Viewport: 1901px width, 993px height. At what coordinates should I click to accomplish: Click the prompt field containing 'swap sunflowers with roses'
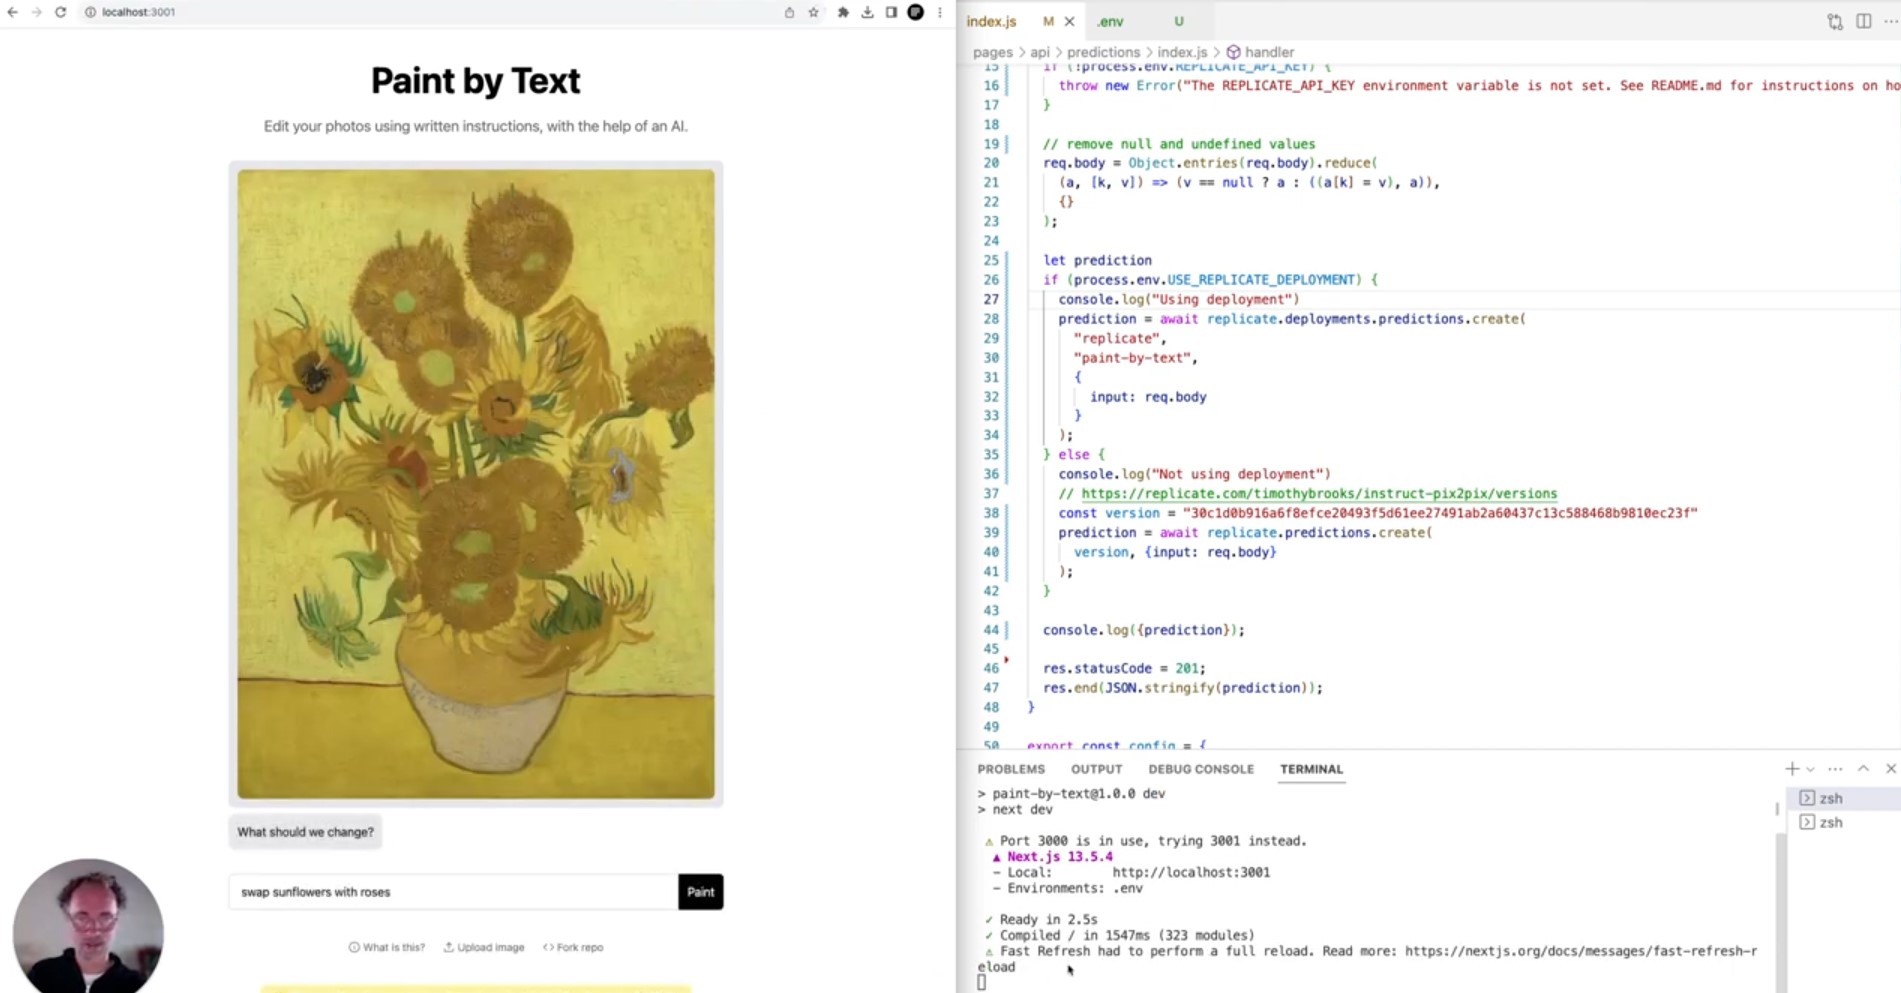coord(453,892)
